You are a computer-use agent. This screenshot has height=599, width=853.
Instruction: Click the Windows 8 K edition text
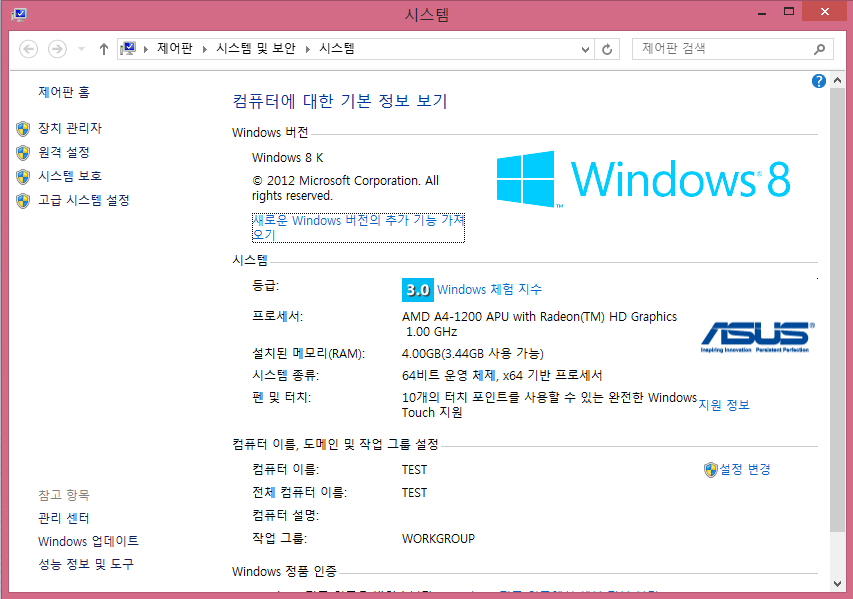288,158
